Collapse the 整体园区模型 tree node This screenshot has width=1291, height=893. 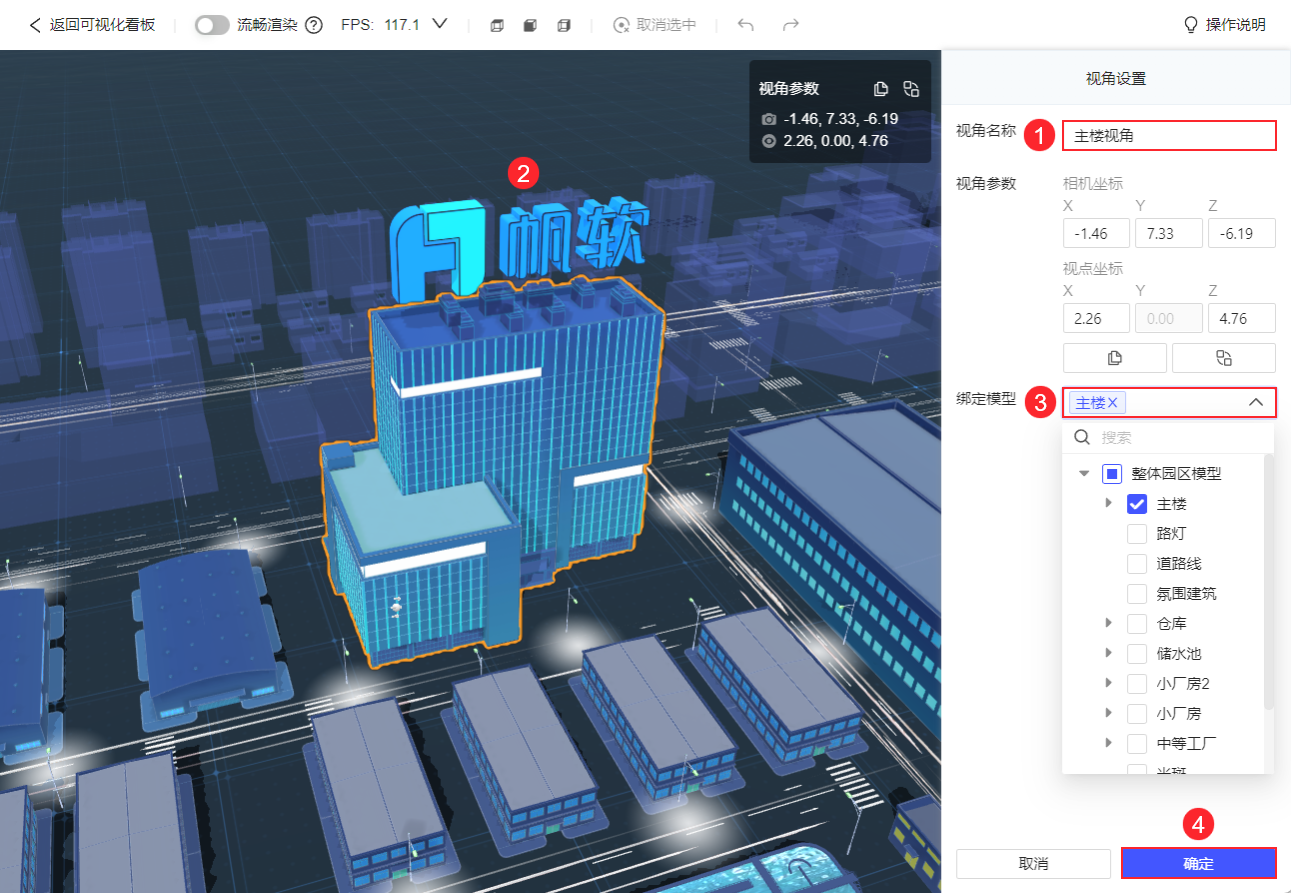(x=1084, y=474)
